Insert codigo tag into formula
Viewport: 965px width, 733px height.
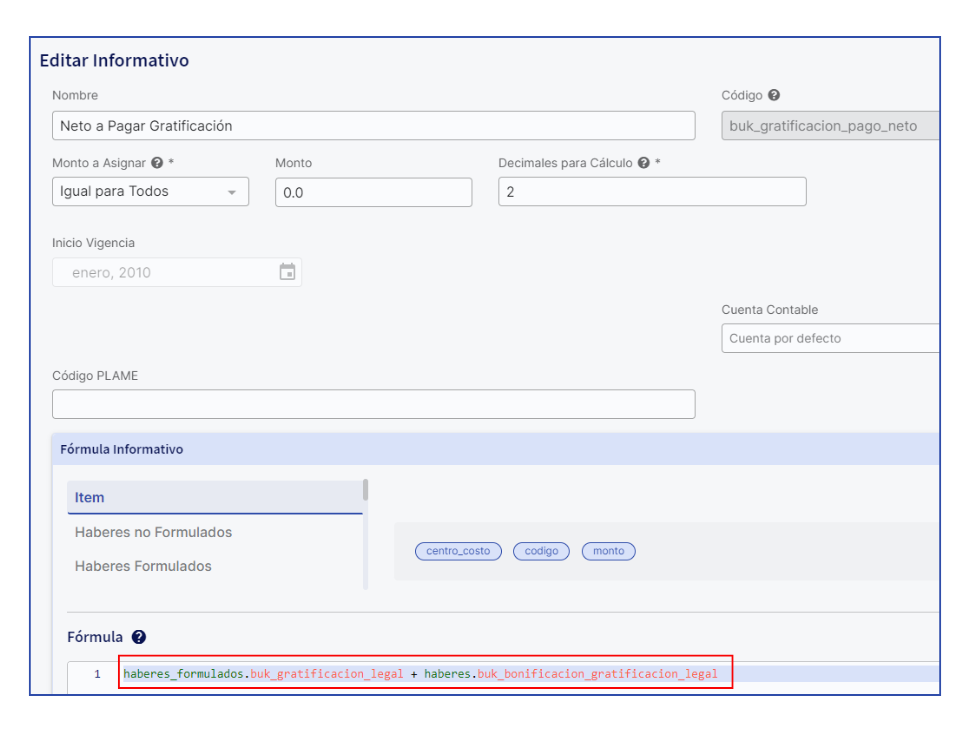coord(541,551)
